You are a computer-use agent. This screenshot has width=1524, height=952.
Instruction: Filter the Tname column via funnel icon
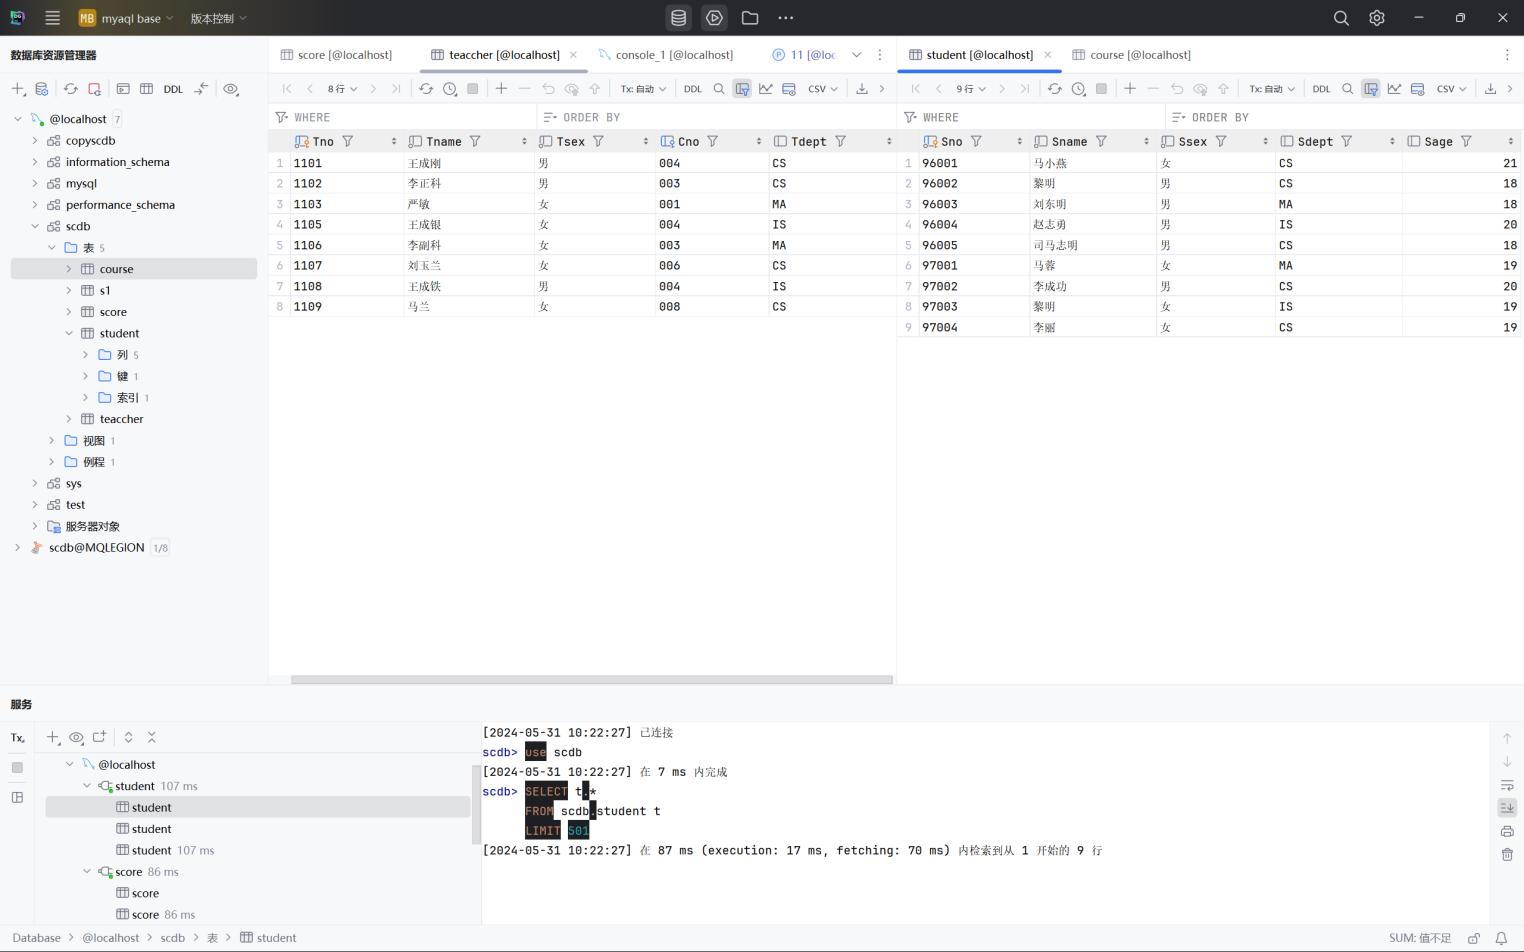[476, 142]
